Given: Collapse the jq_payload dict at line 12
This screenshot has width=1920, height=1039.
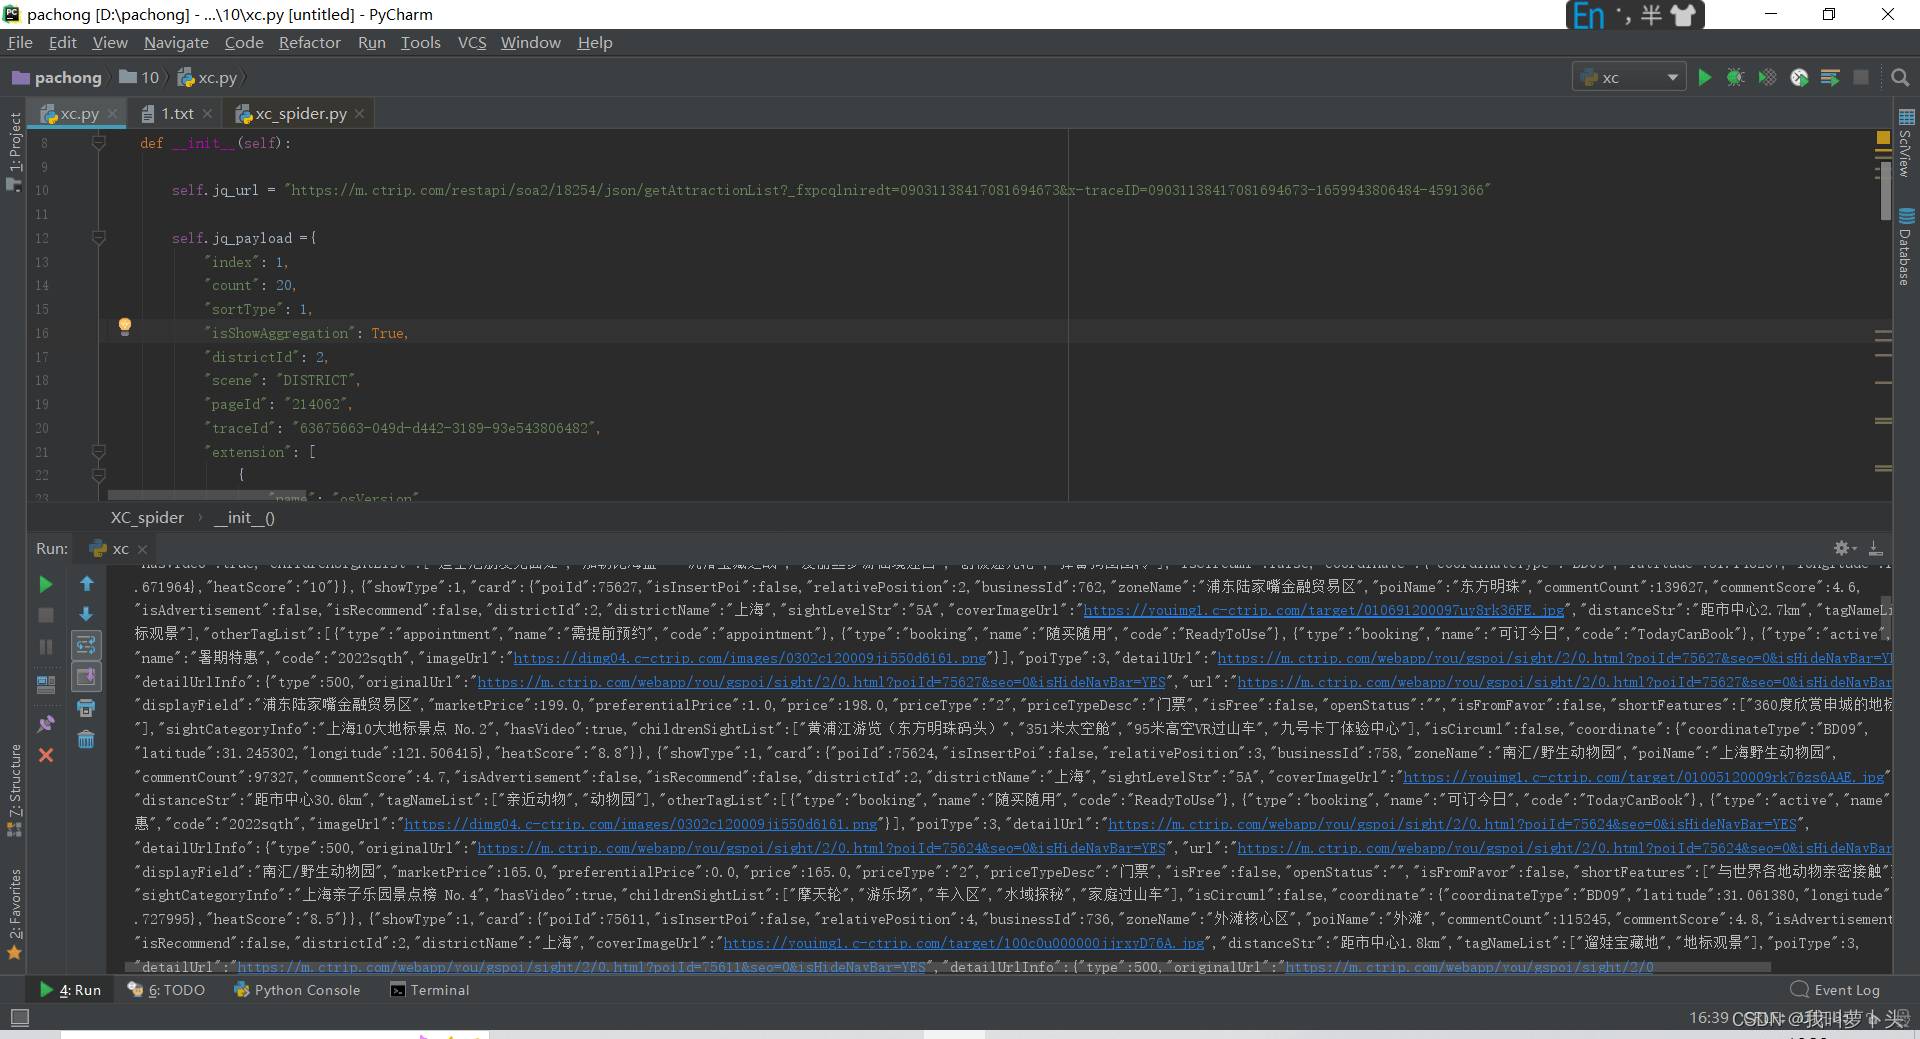Looking at the screenshot, I should pyautogui.click(x=99, y=238).
